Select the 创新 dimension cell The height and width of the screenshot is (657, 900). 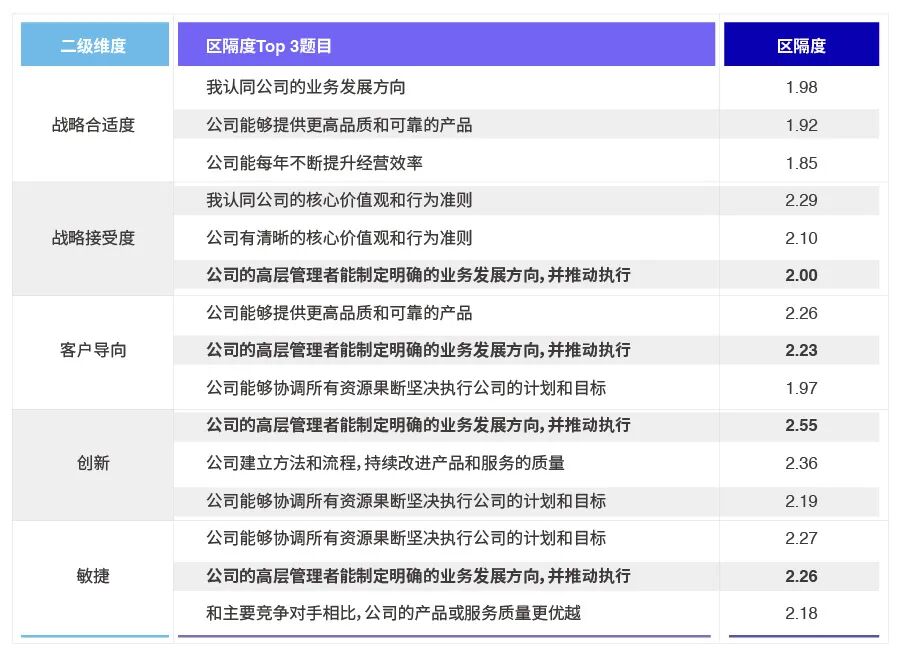[x=93, y=463]
